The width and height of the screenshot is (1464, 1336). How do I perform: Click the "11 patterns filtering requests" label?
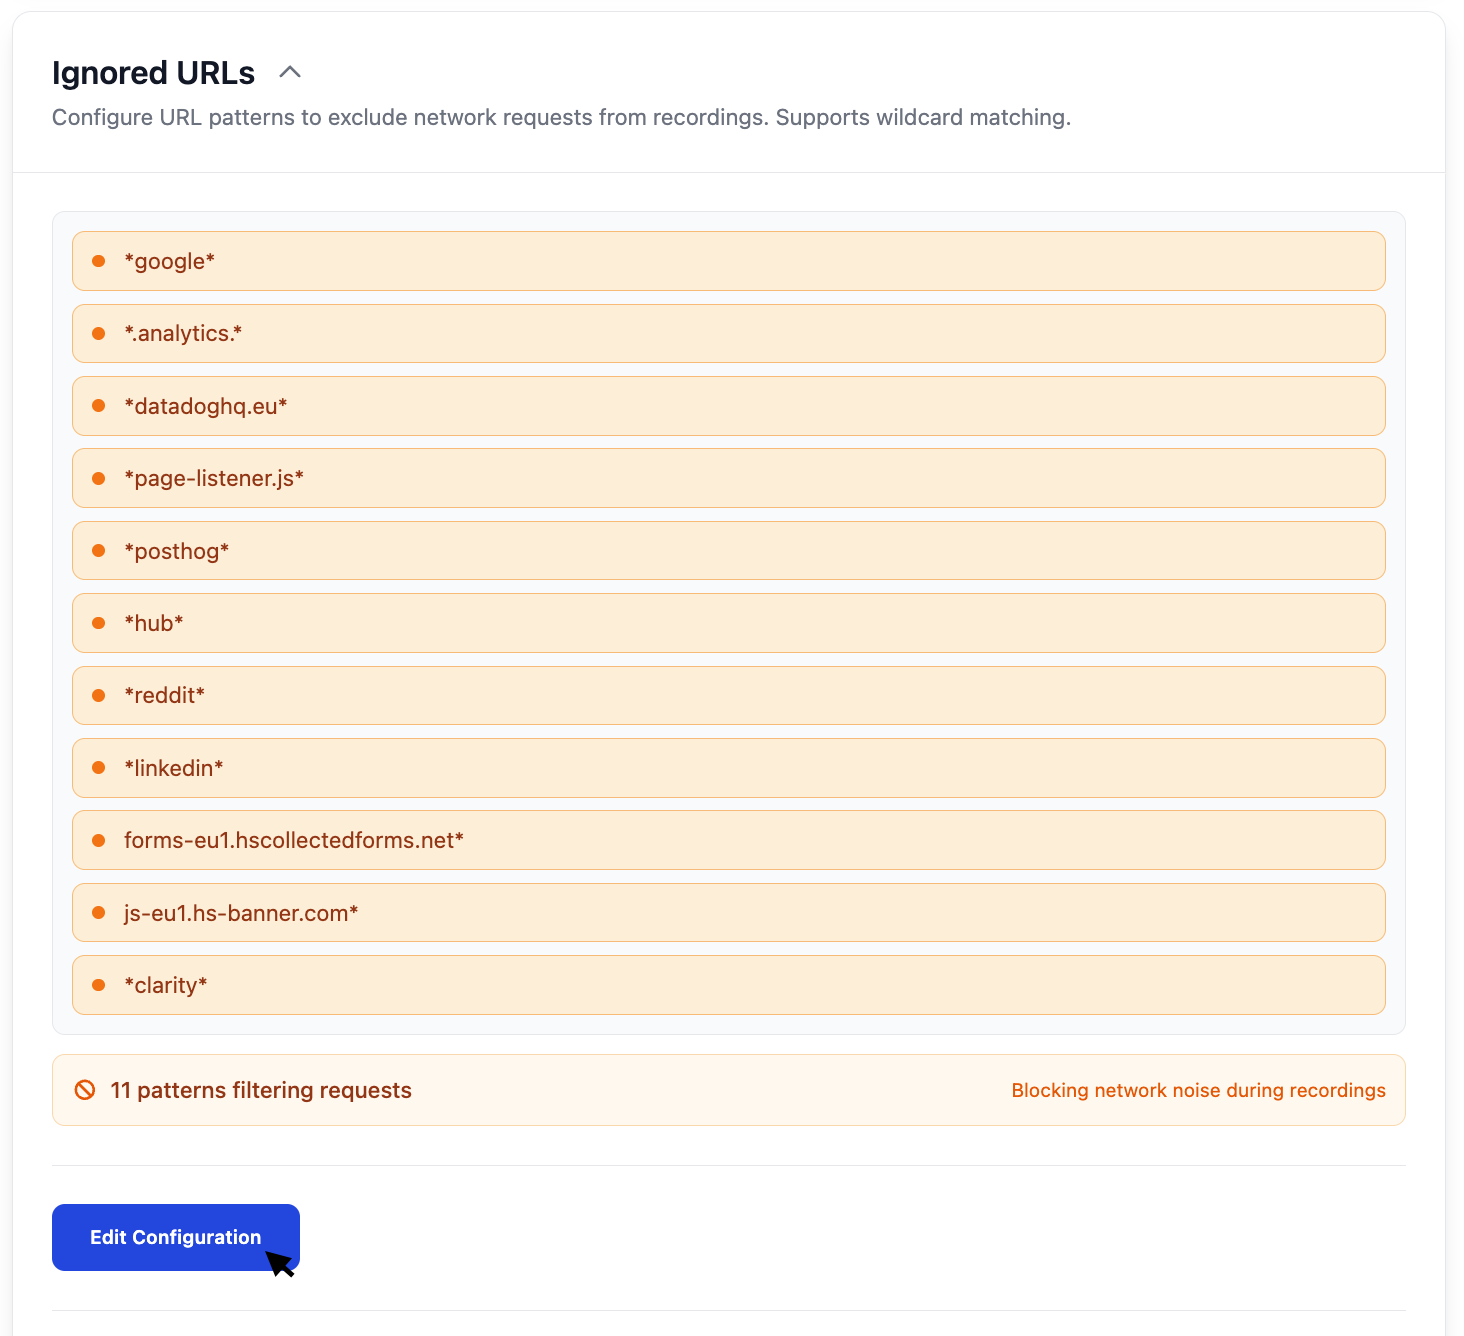(261, 1090)
